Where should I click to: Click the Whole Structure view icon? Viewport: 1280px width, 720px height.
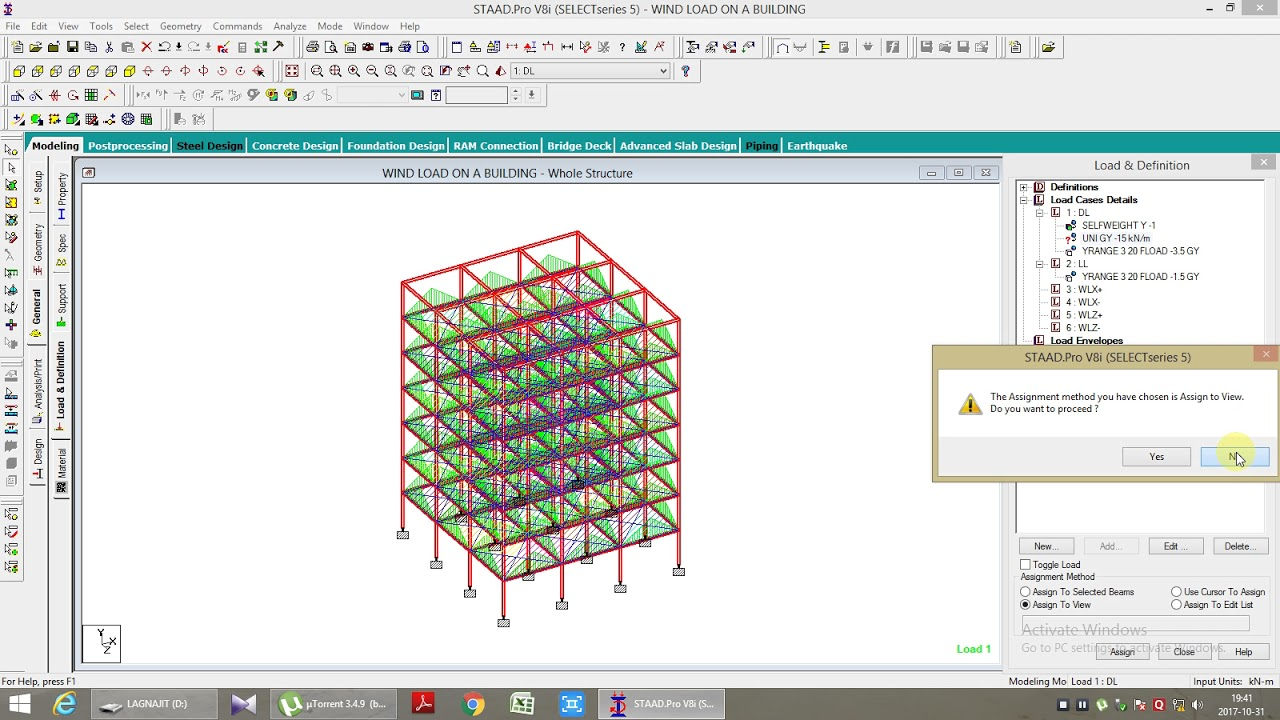point(292,71)
